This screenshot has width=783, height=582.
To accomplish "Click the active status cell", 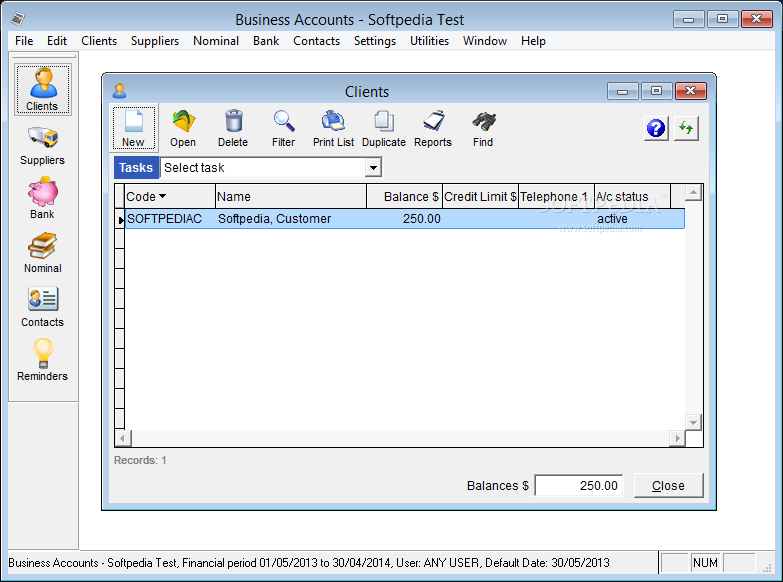I will tap(632, 219).
